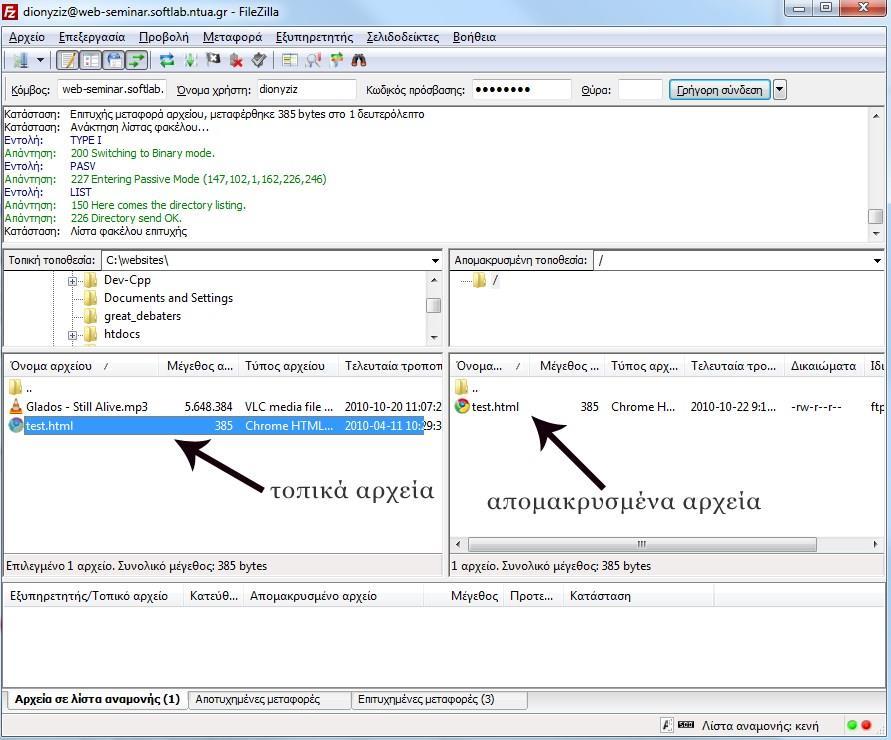891x740 pixels.
Task: Switch to Αποτυχημένες μεταφορές tab
Action: pos(269,700)
